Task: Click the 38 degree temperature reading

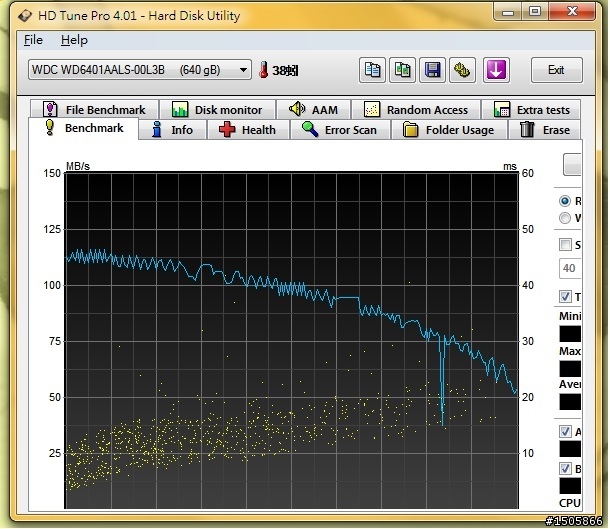Action: (x=285, y=70)
